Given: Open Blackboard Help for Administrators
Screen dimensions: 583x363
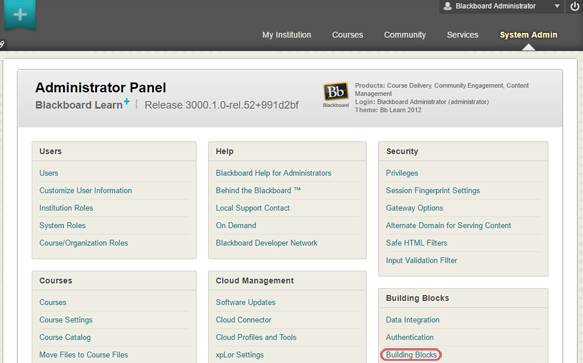Looking at the screenshot, I should point(273,173).
